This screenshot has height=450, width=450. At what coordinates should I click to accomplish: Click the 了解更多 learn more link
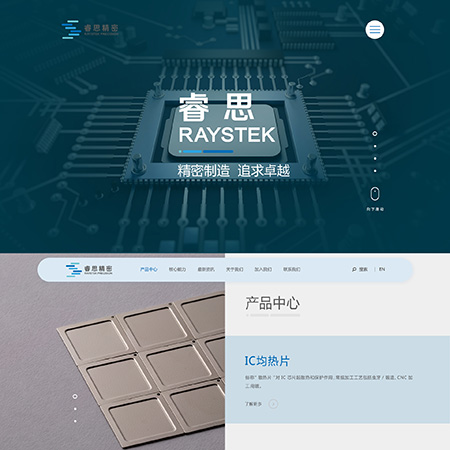253,404
